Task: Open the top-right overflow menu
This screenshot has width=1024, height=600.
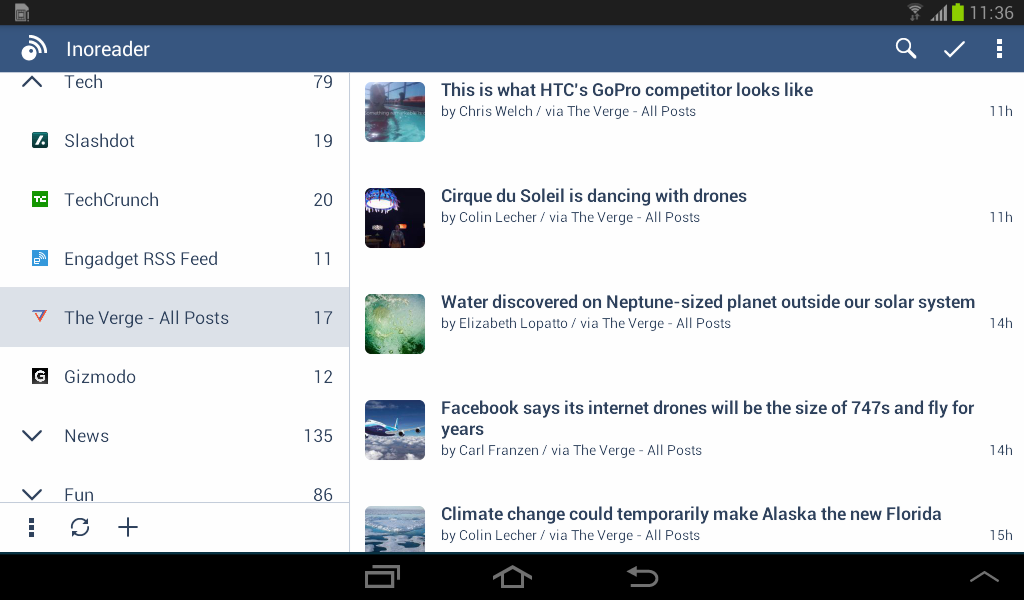Action: (999, 49)
